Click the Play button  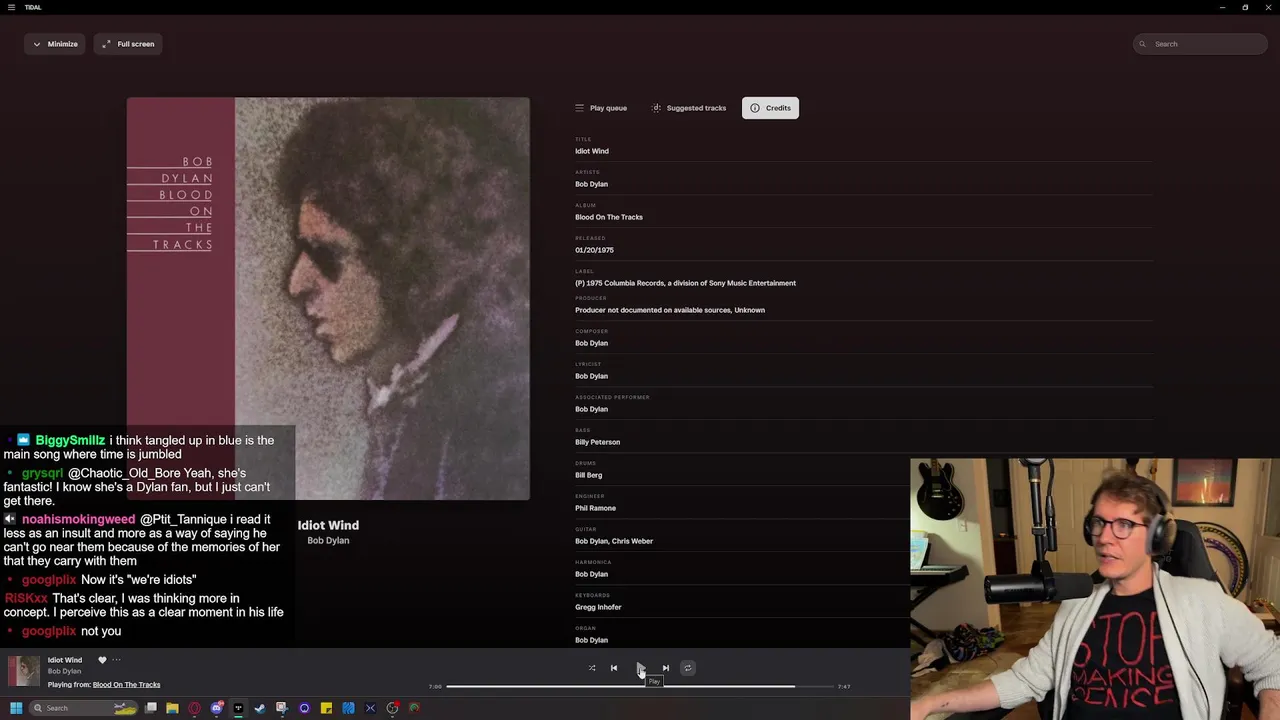640,668
